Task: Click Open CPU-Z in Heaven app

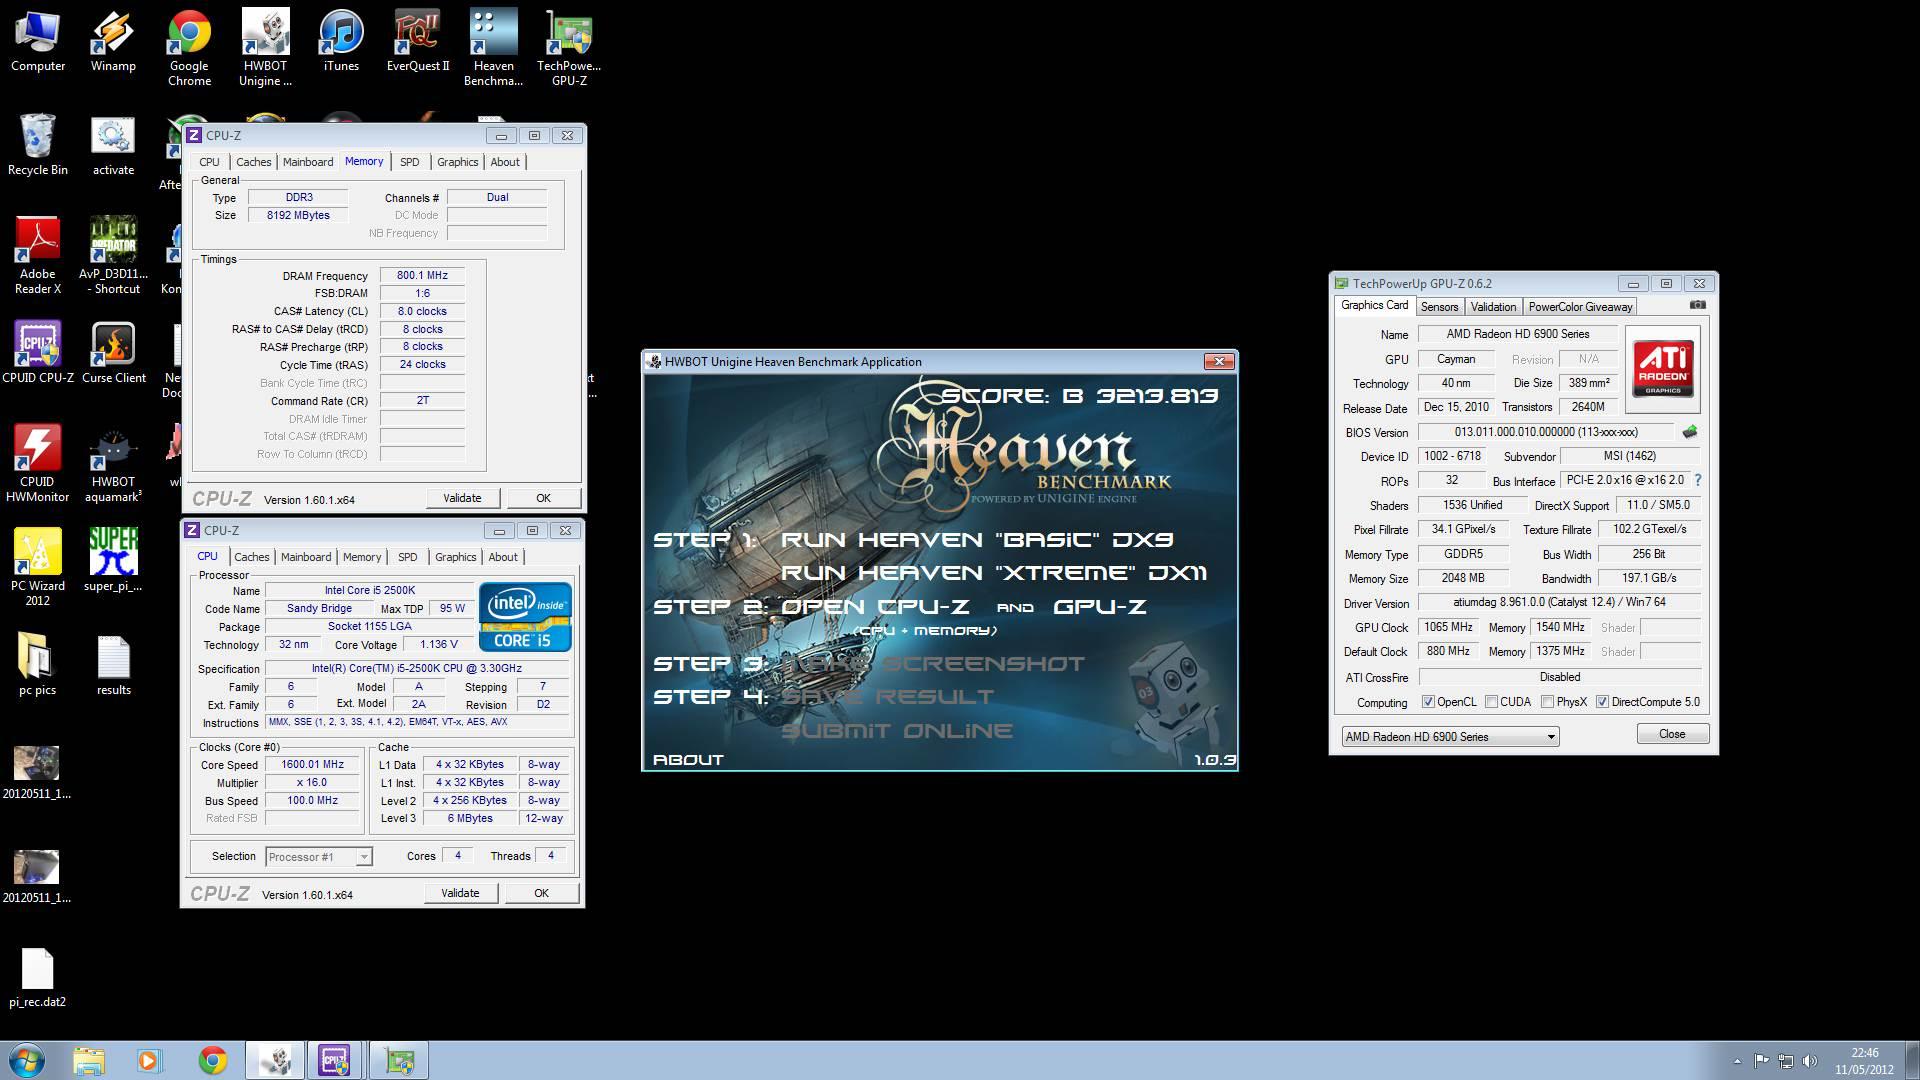Action: click(875, 607)
